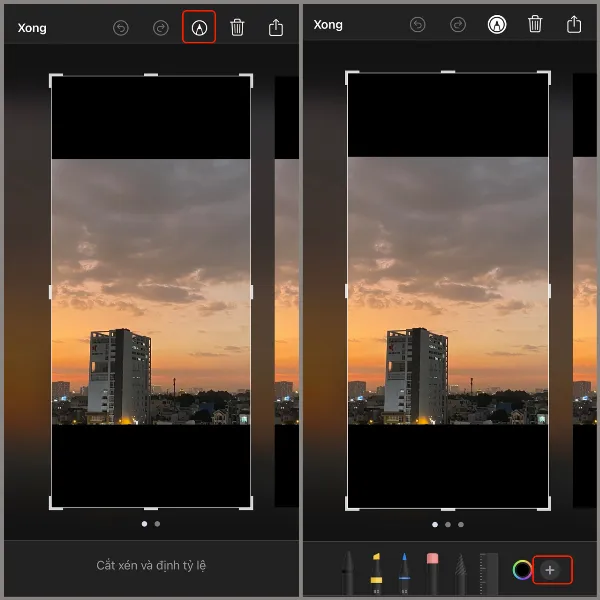Screen dimensions: 600x600
Task: Delete the screenshot in the right screen
Action: 535,25
